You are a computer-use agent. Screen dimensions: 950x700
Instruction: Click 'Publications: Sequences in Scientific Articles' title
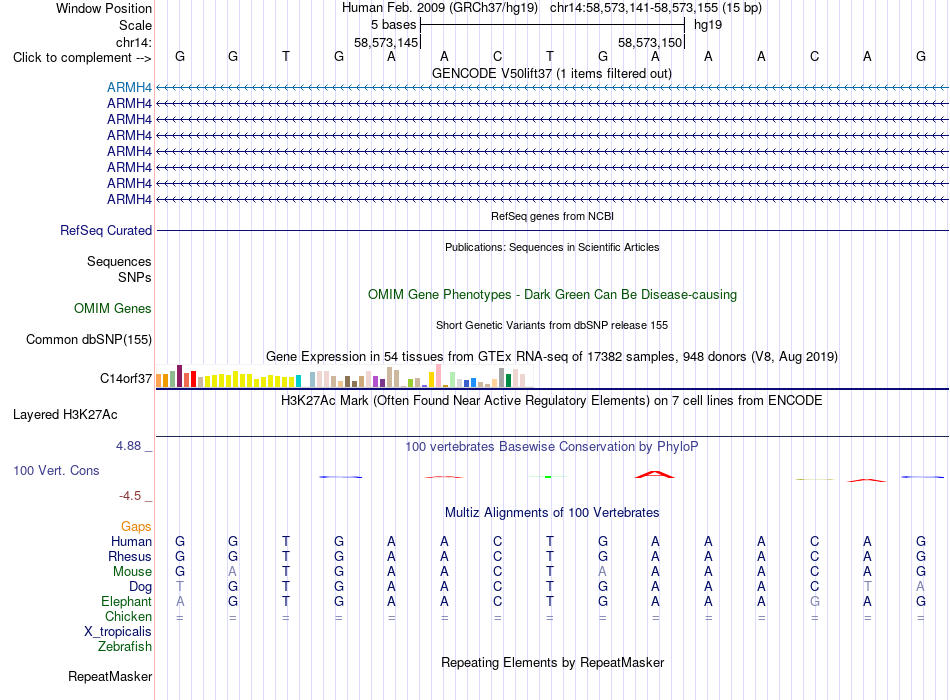tap(552, 247)
